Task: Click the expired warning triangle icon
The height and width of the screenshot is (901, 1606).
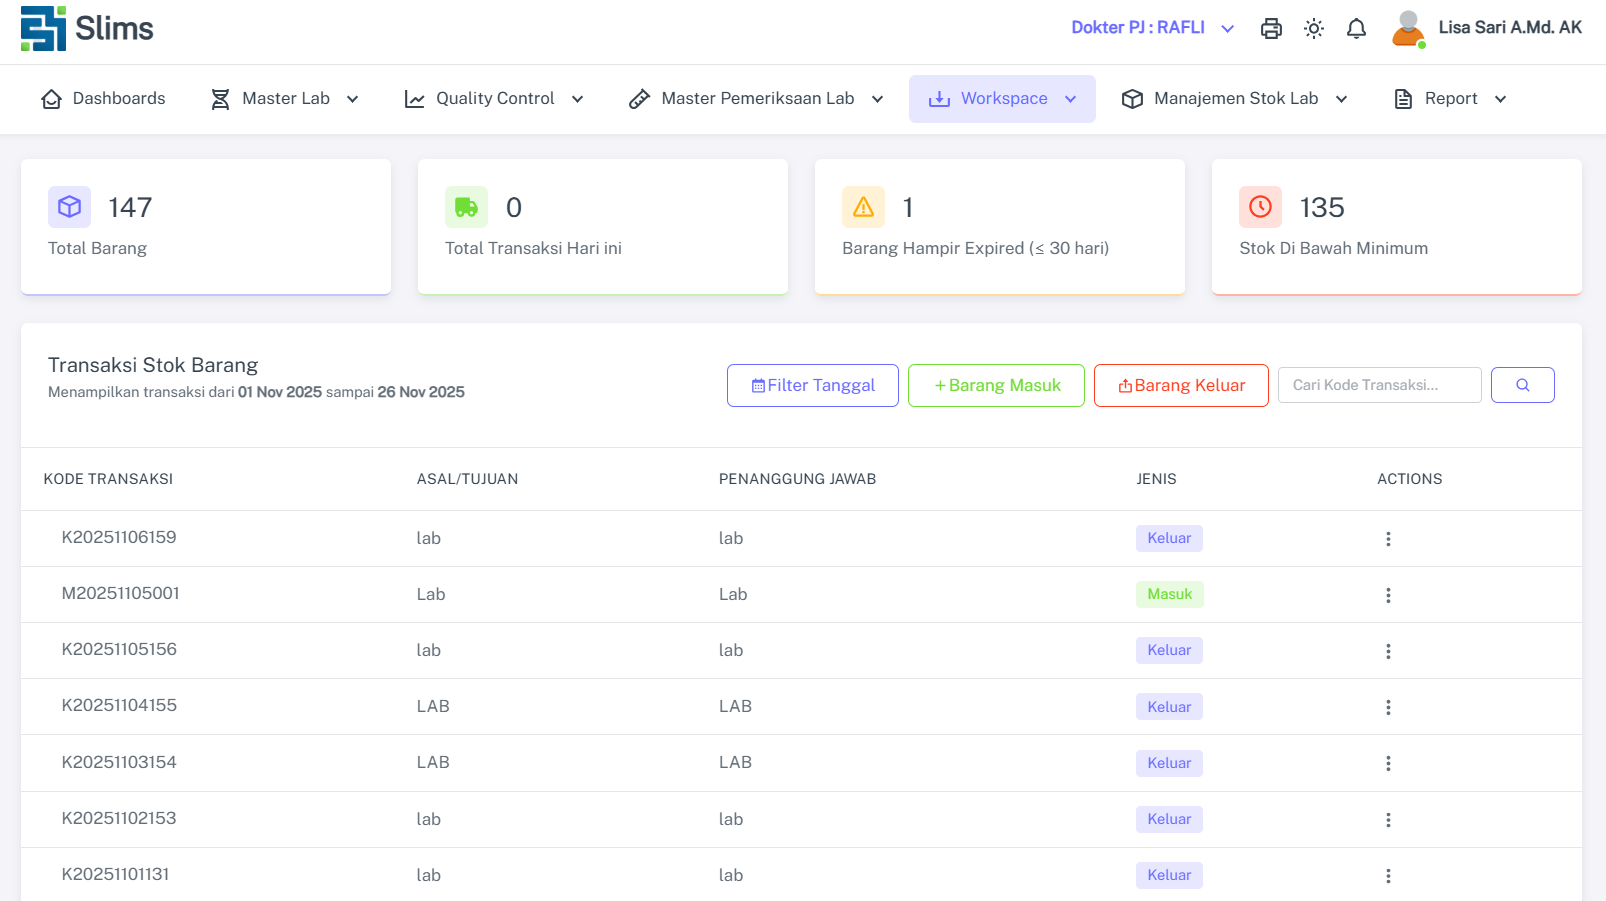Action: (863, 207)
